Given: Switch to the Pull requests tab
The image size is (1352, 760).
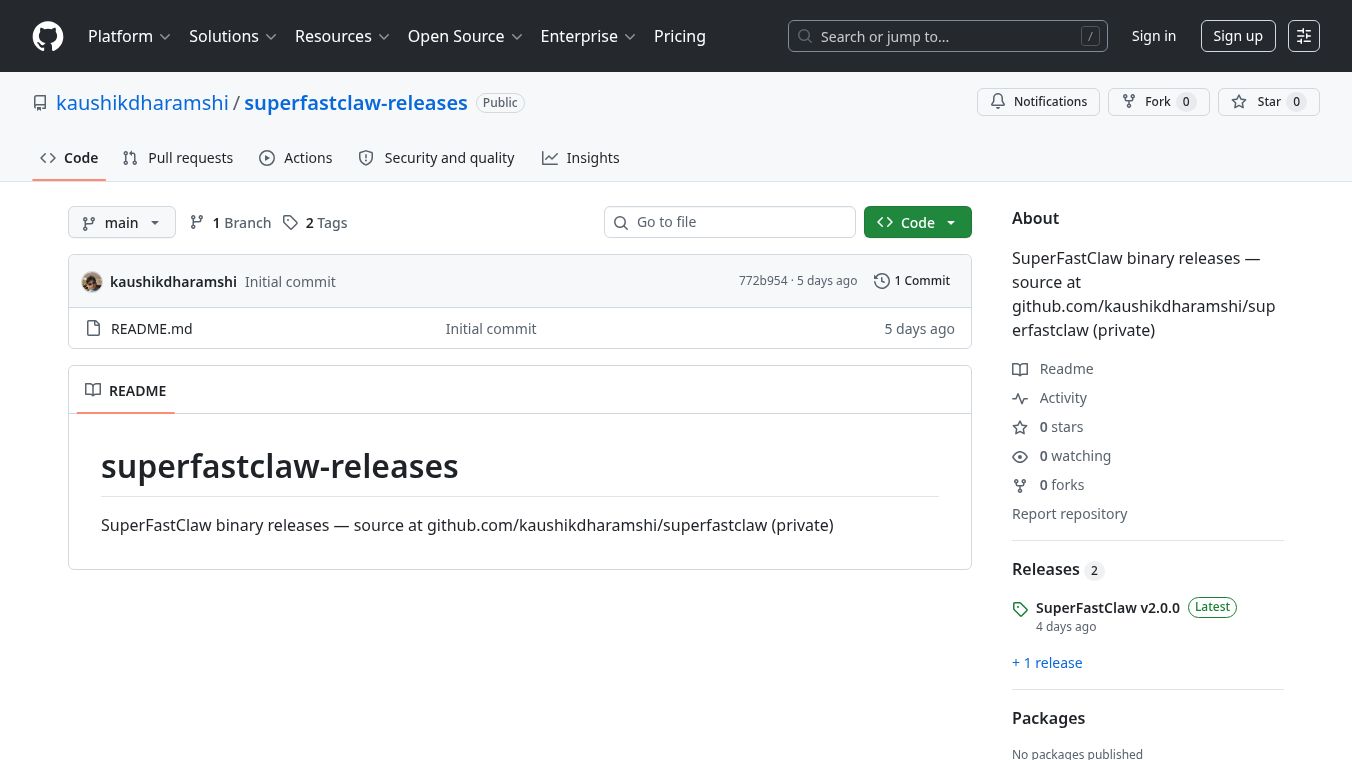Looking at the screenshot, I should pyautogui.click(x=178, y=158).
